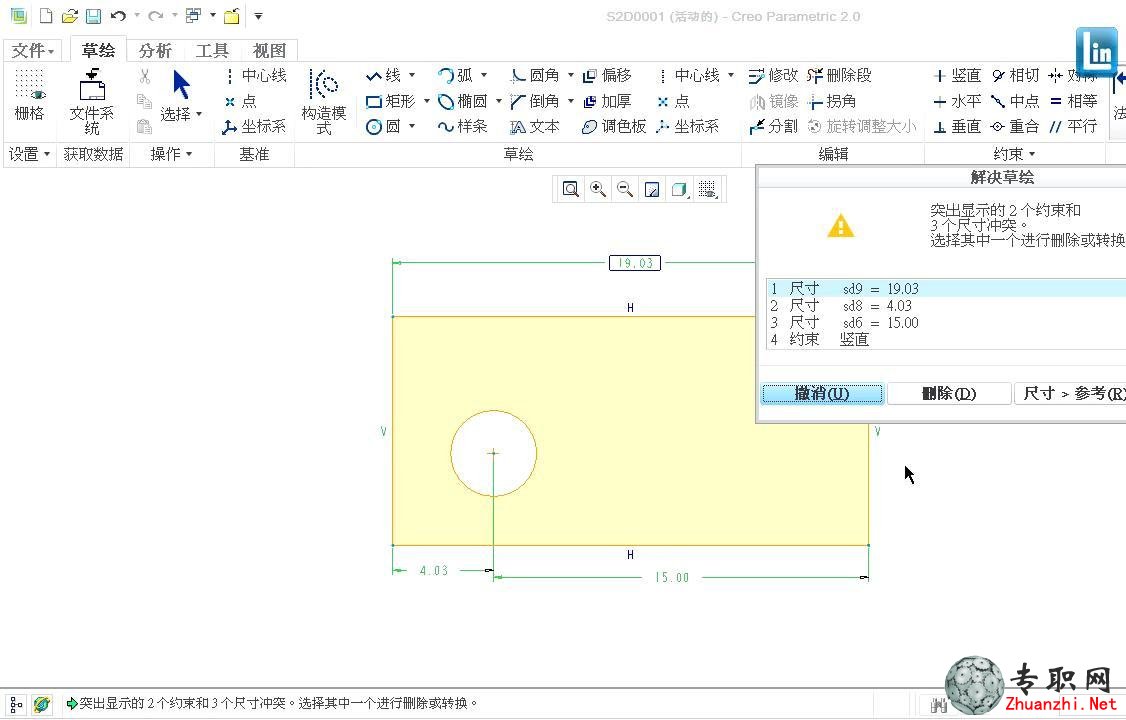
Task: Click the 删除(D) button
Action: 949,393
